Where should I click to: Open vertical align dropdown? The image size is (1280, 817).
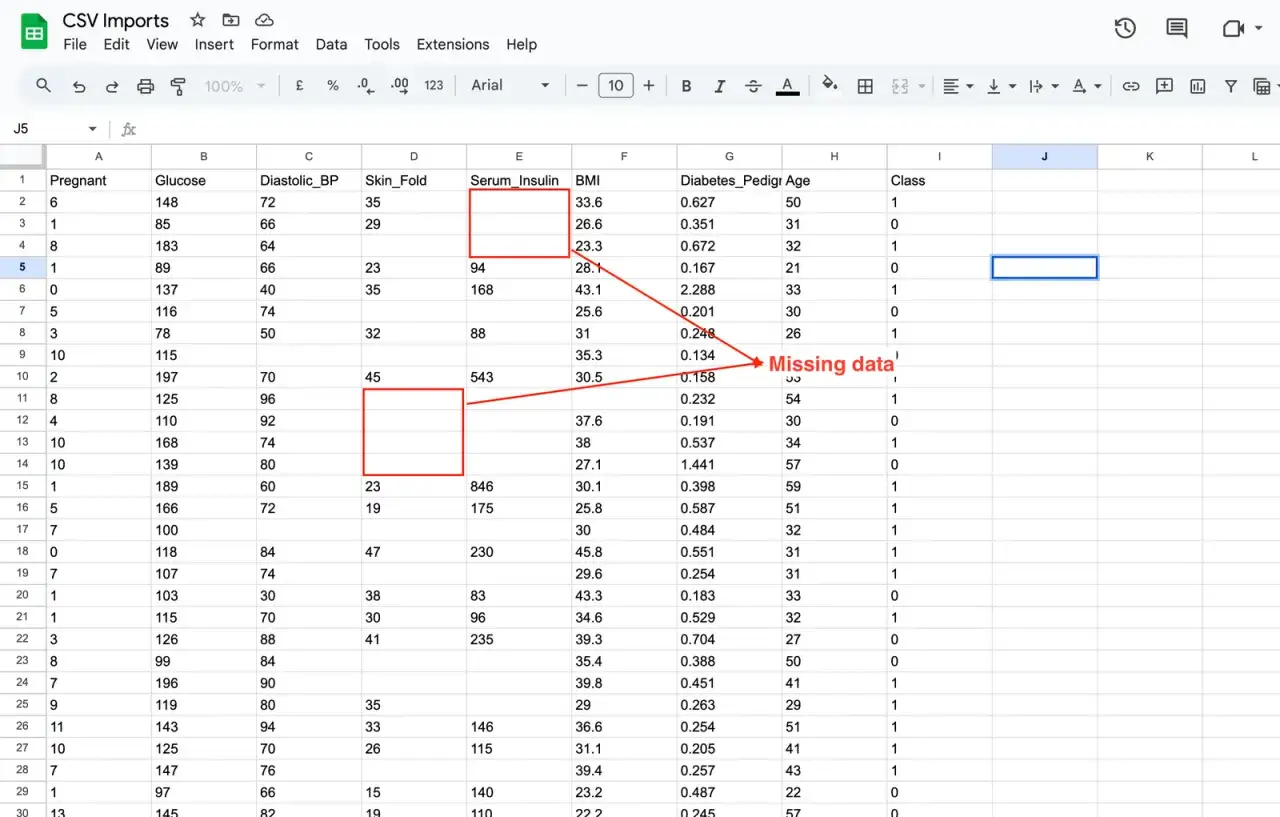pos(1000,86)
